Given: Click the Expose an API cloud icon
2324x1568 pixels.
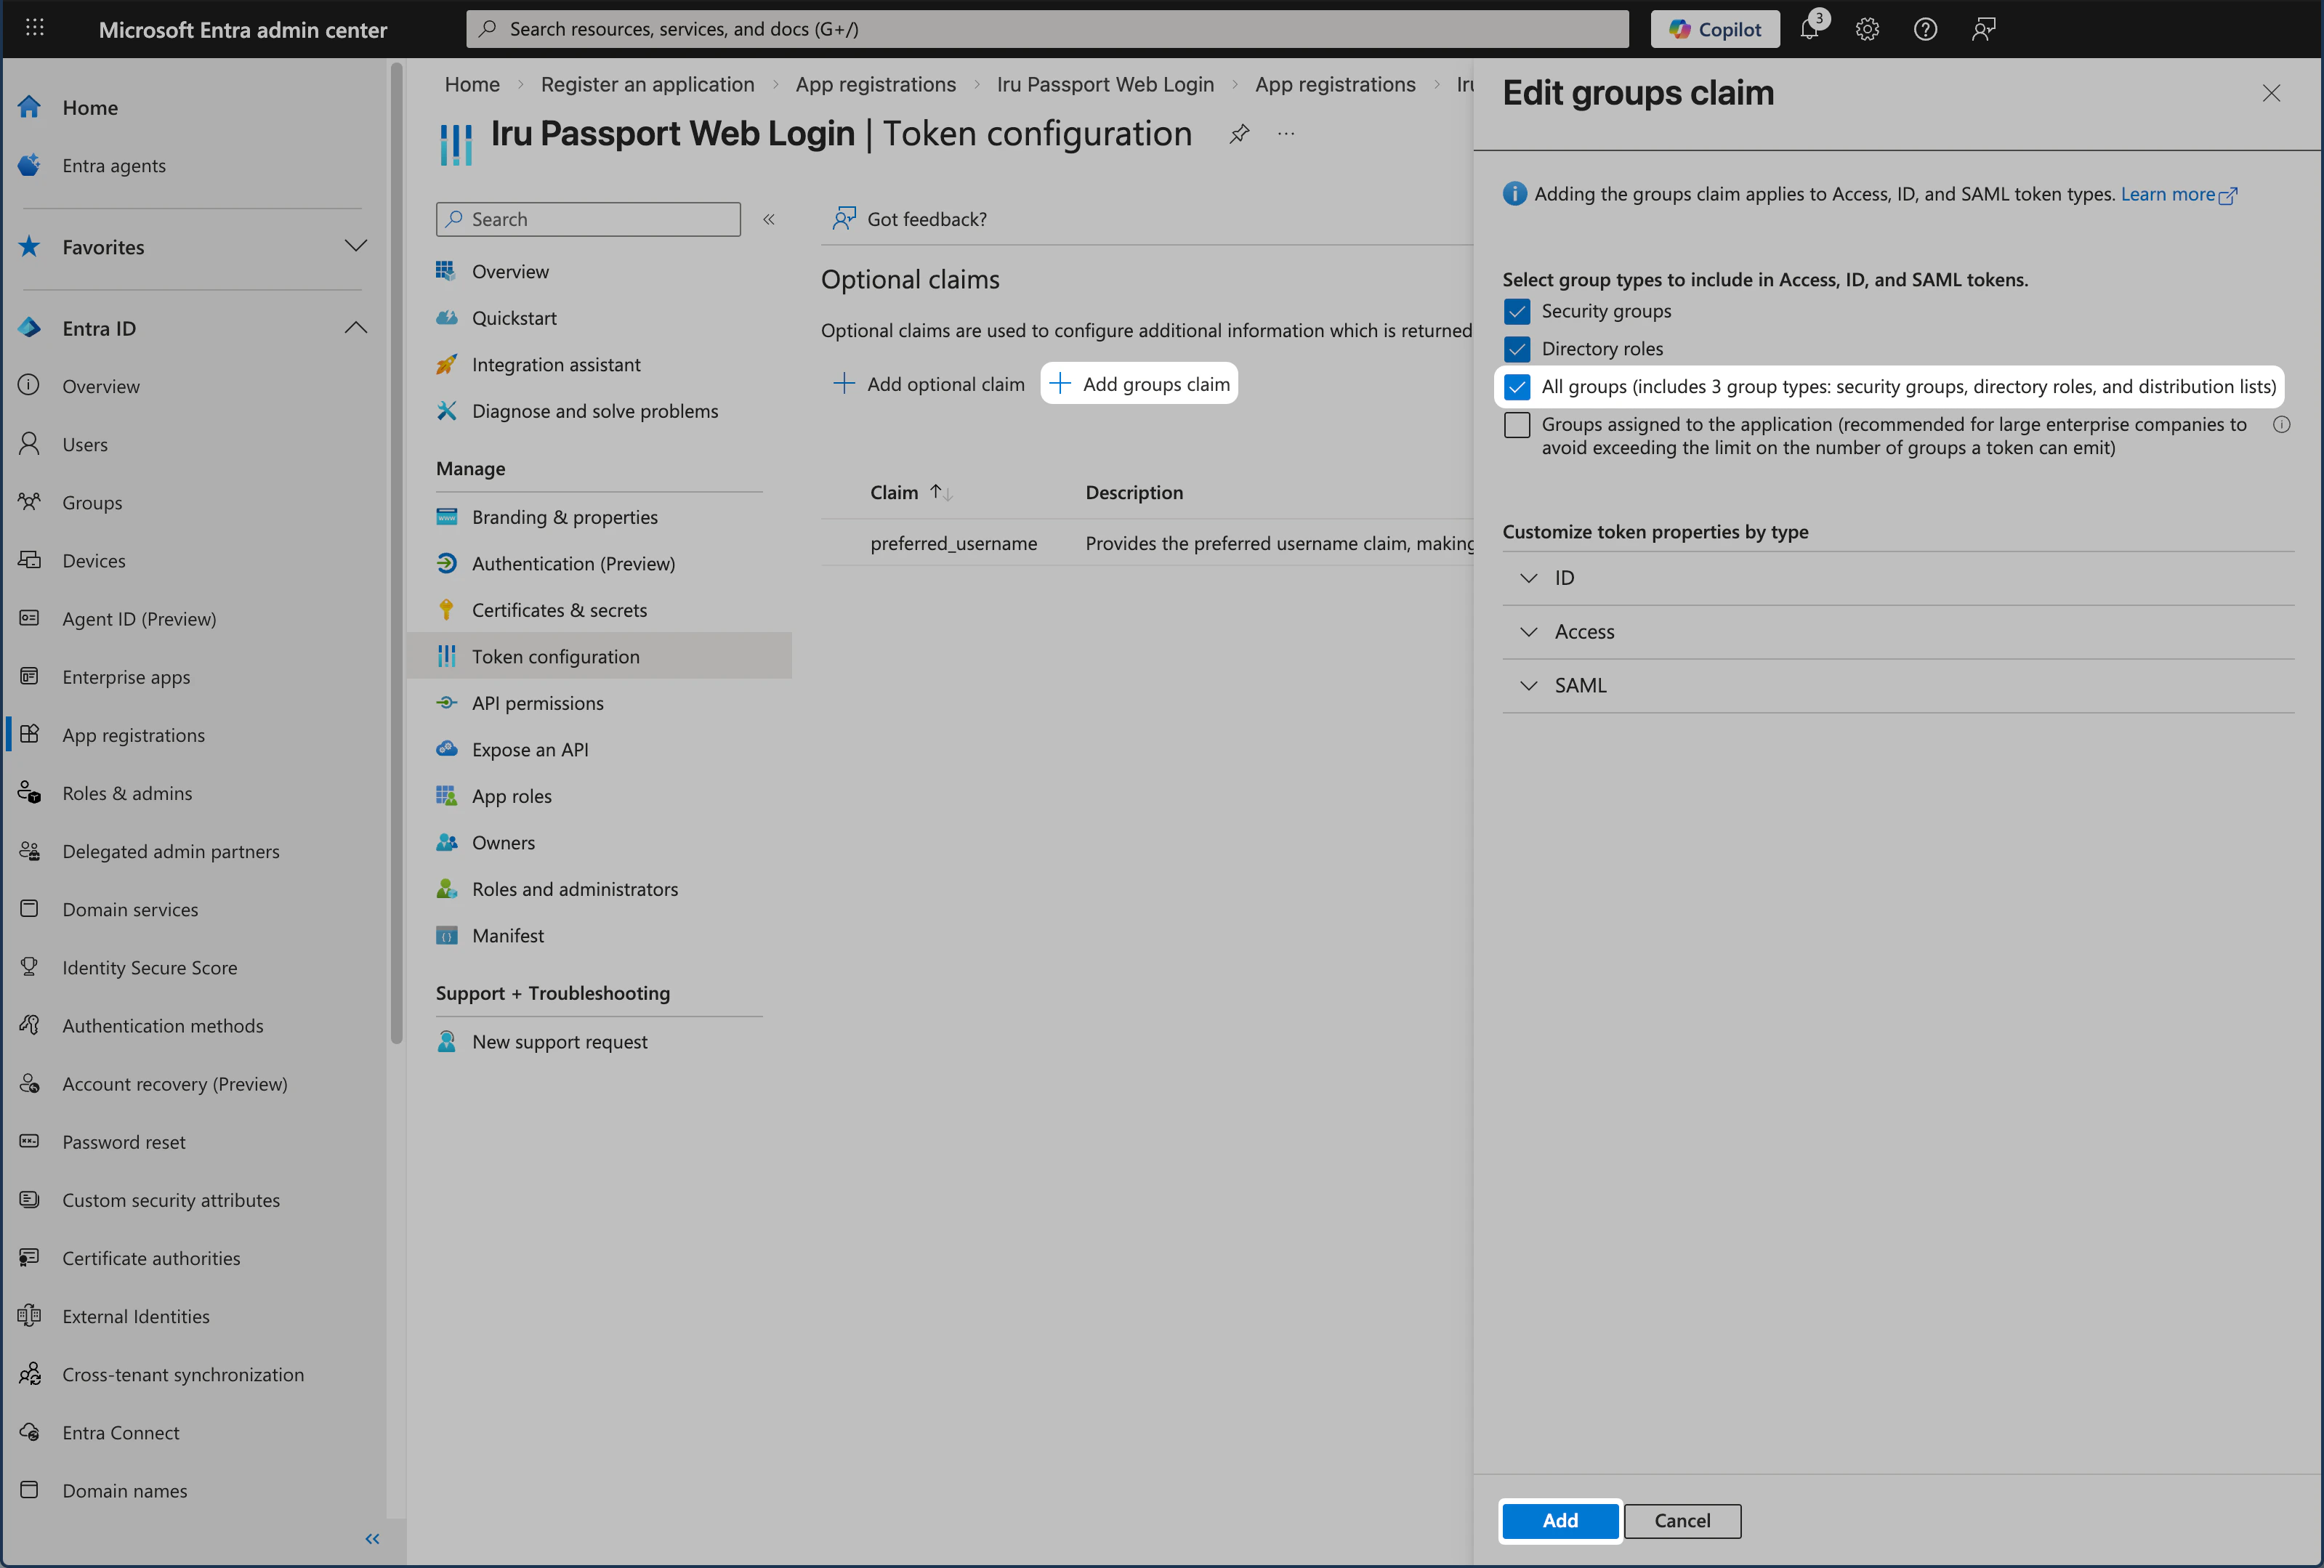Looking at the screenshot, I should tap(447, 748).
